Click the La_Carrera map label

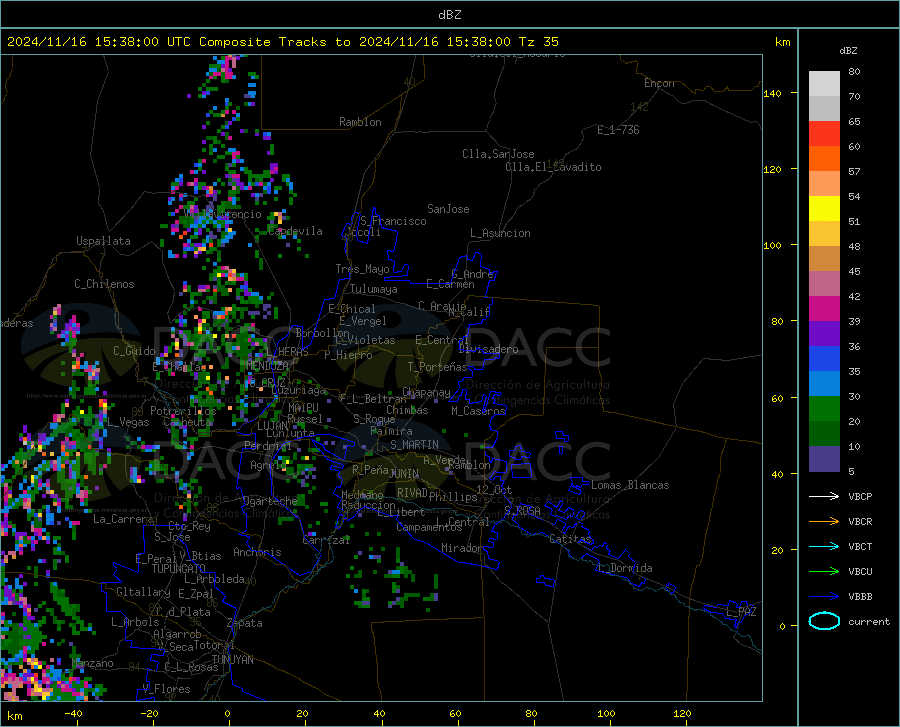click(123, 519)
